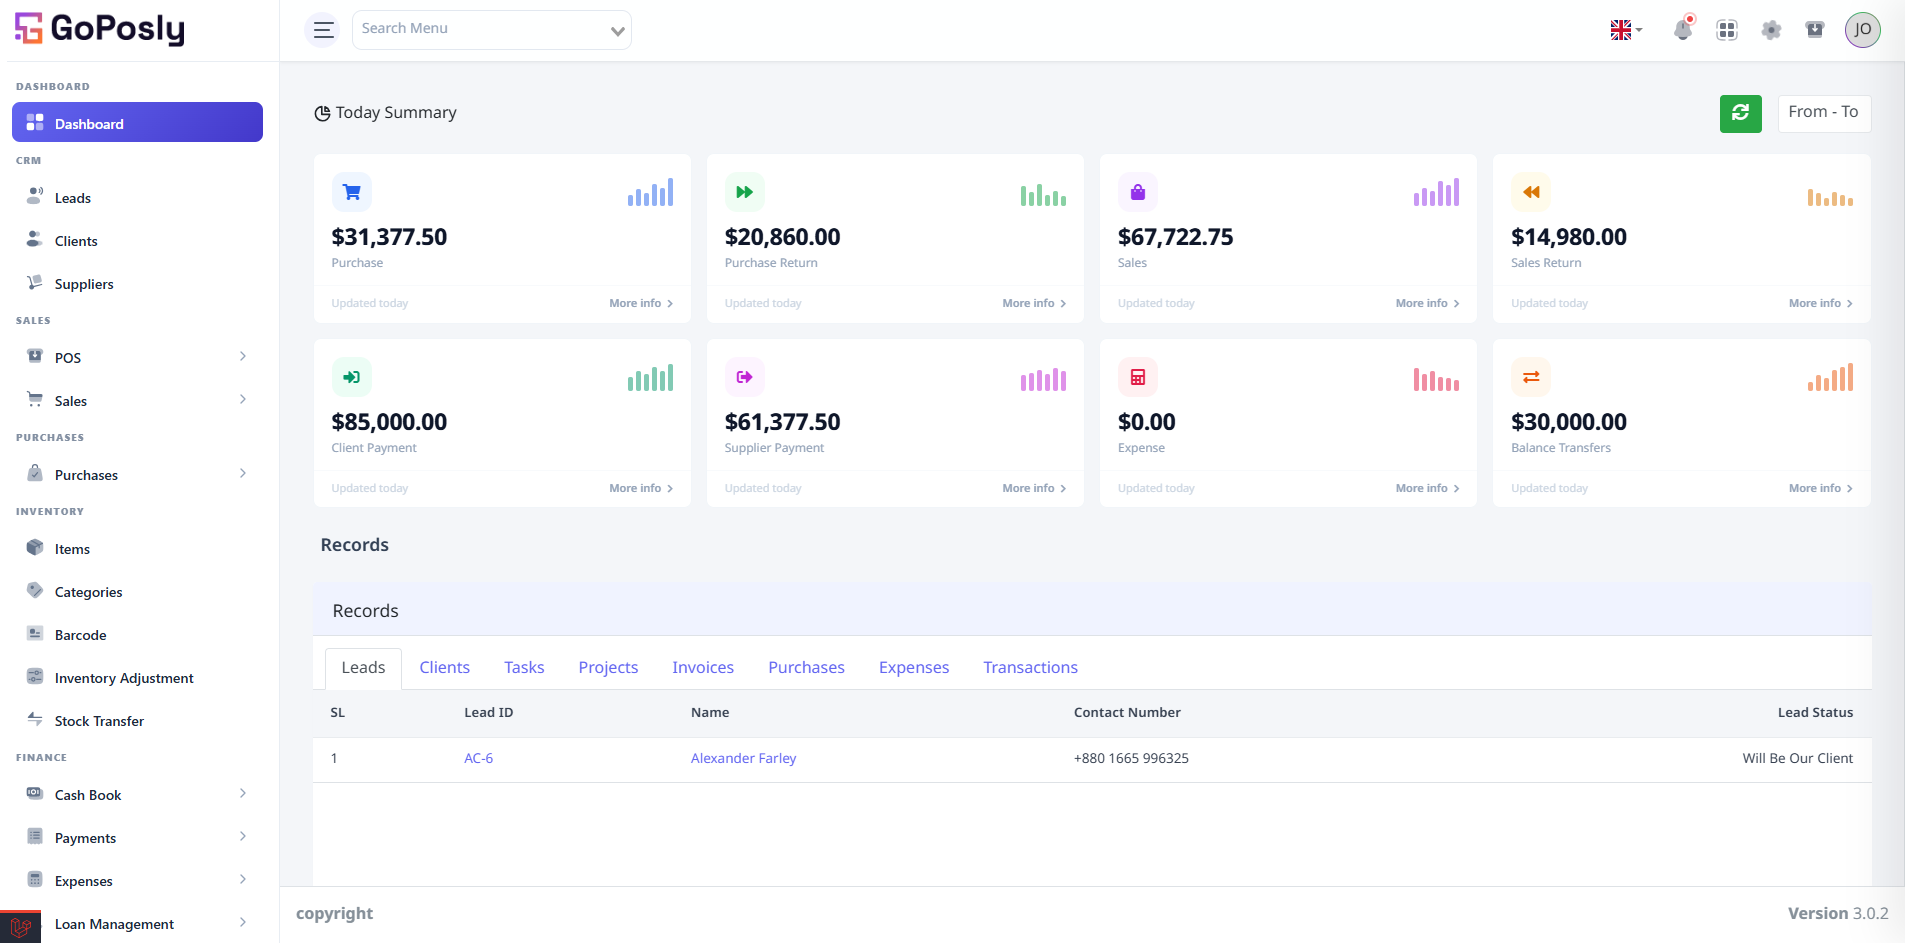Toggle the sidebar hamburger menu
The image size is (1905, 943).
click(323, 30)
